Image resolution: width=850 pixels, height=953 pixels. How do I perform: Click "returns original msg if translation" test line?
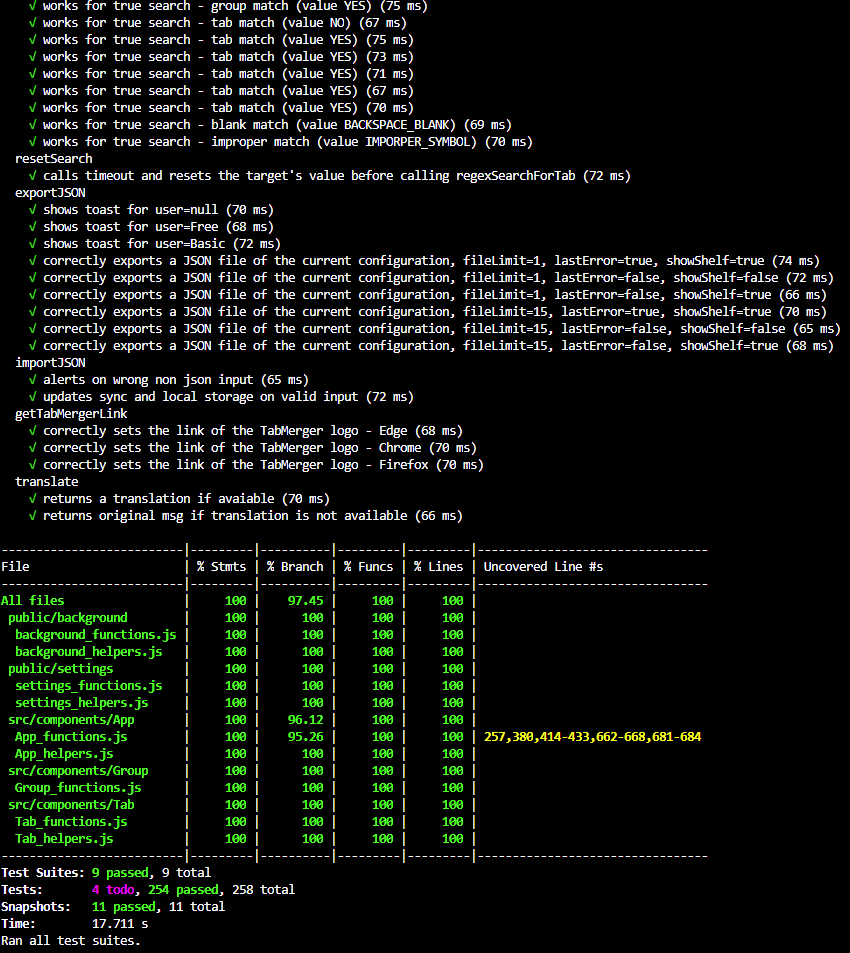(x=246, y=516)
